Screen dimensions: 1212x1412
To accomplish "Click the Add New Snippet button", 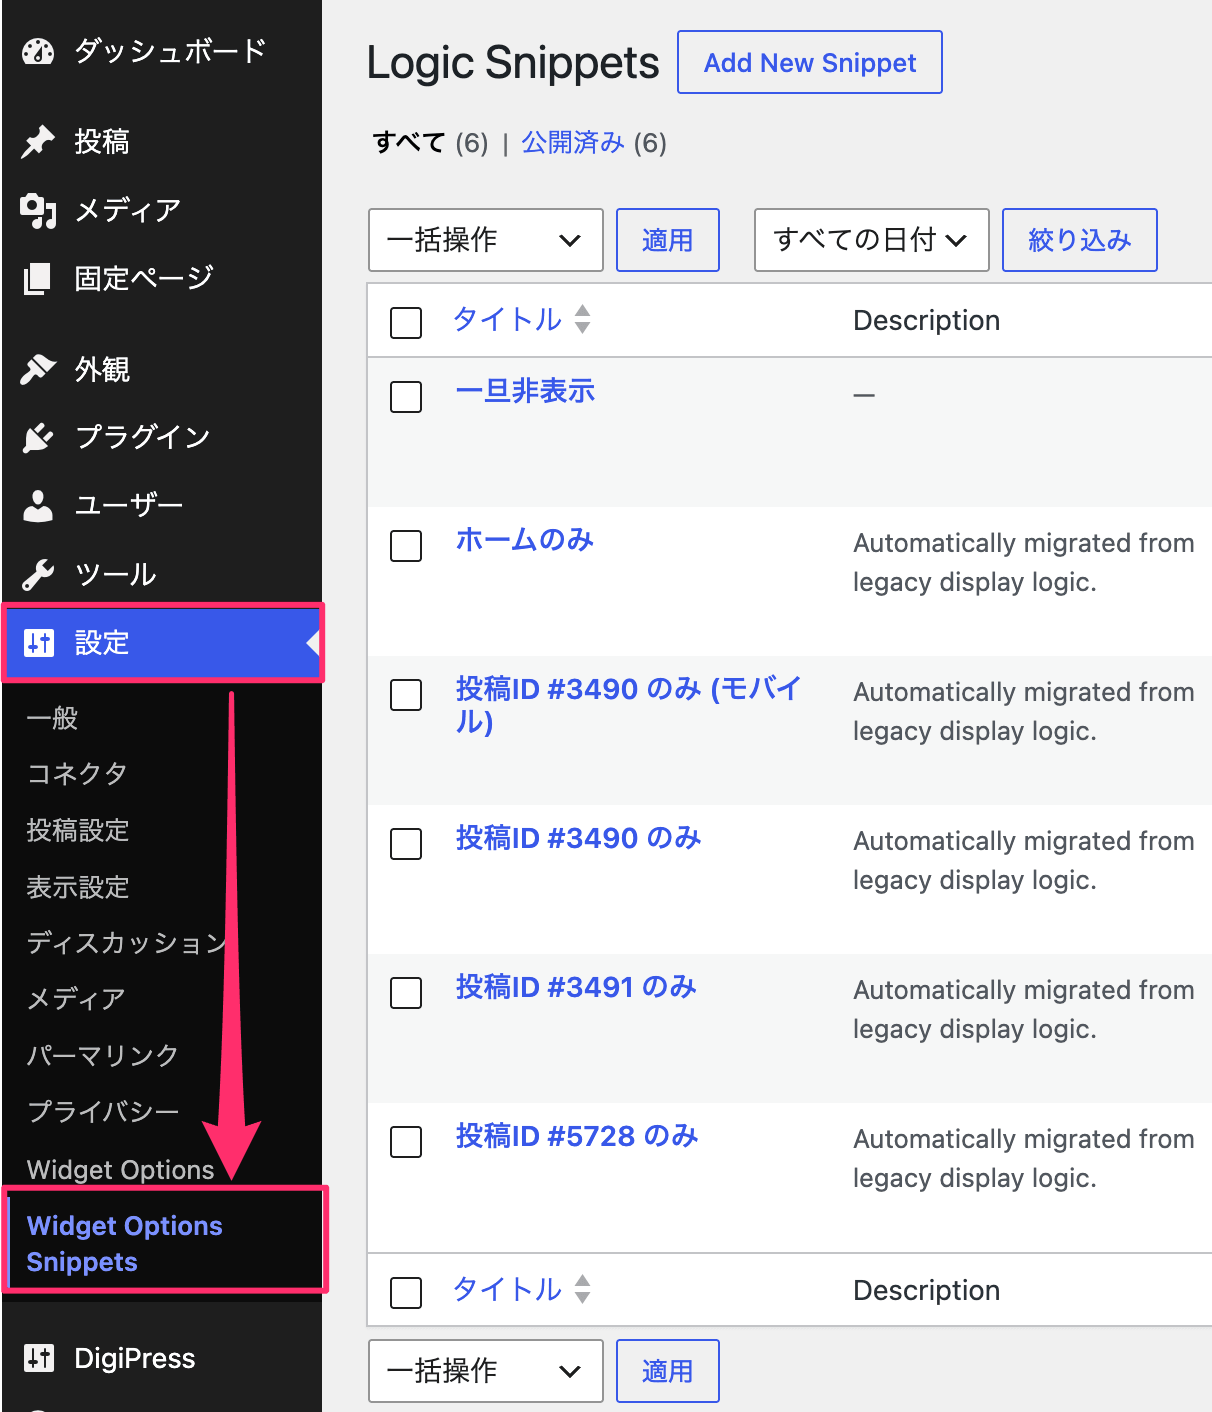I will [810, 62].
